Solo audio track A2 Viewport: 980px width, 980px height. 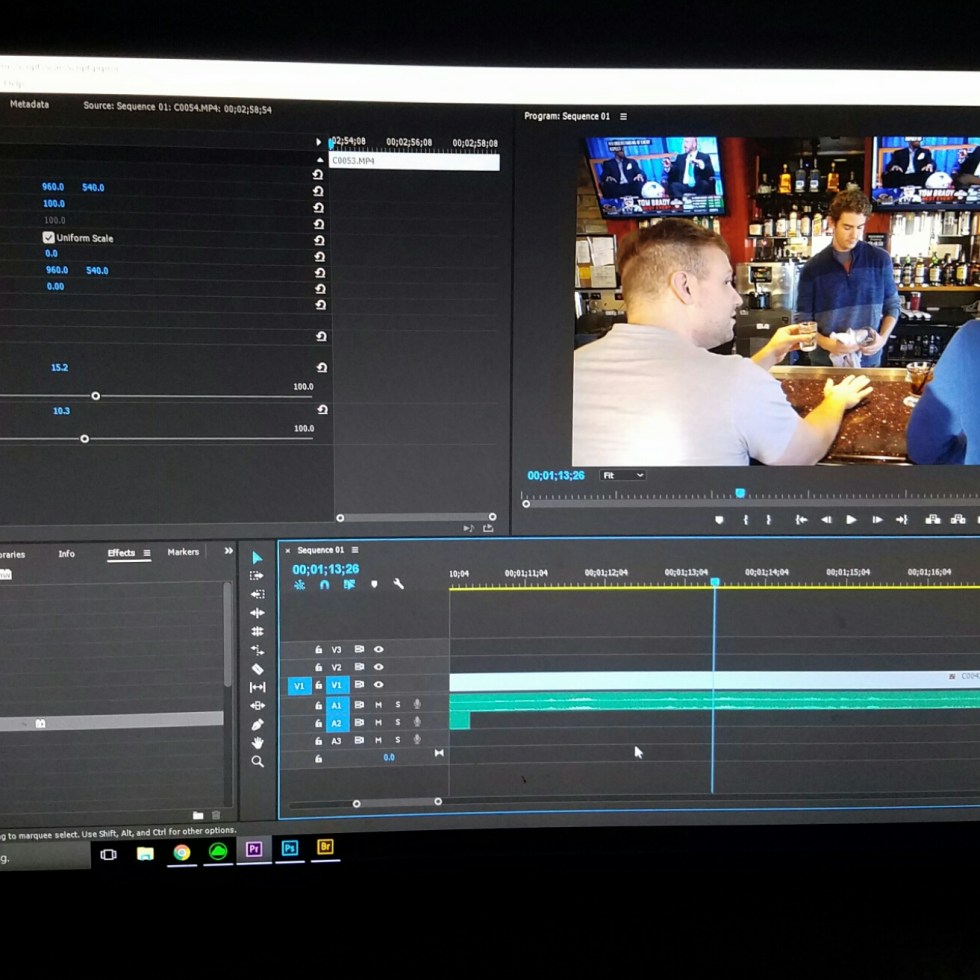pyautogui.click(x=397, y=723)
